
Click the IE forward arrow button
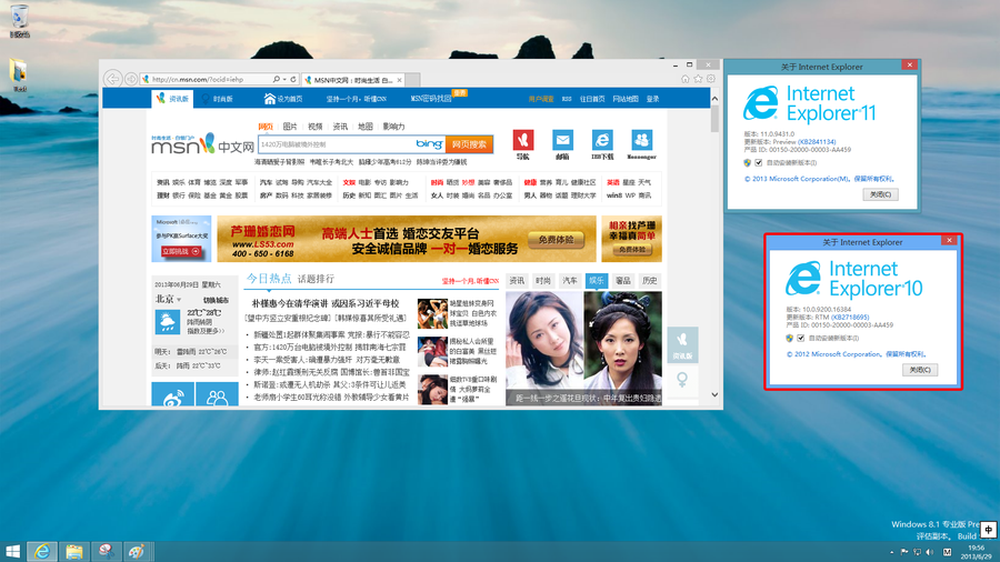tap(130, 79)
